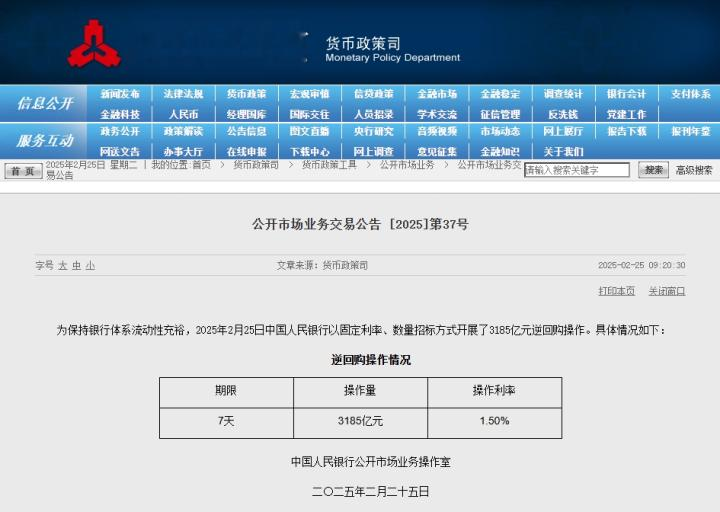The width and height of the screenshot is (720, 512).
Task: Open the 高级搜索 advanced search link
Action: (694, 170)
